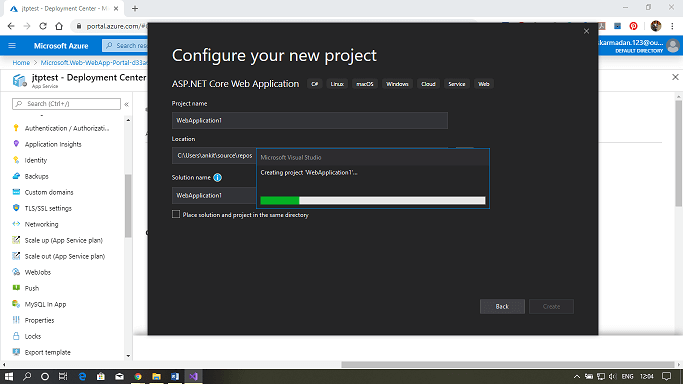This screenshot has height=384, width=683.
Task: Reload the page in Chrome
Action: tap(43, 26)
